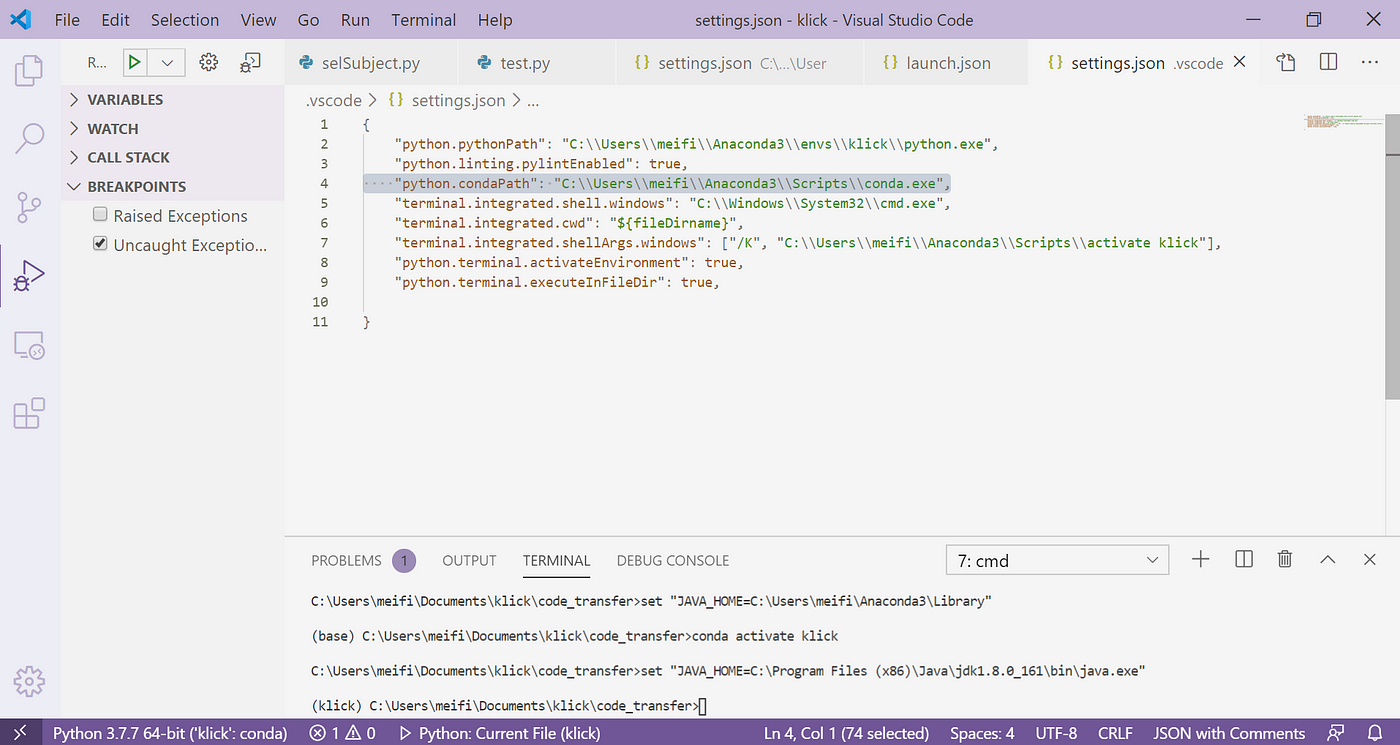This screenshot has height=745, width=1400.
Task: Click the settings.json breadcrumb
Action: (x=458, y=100)
